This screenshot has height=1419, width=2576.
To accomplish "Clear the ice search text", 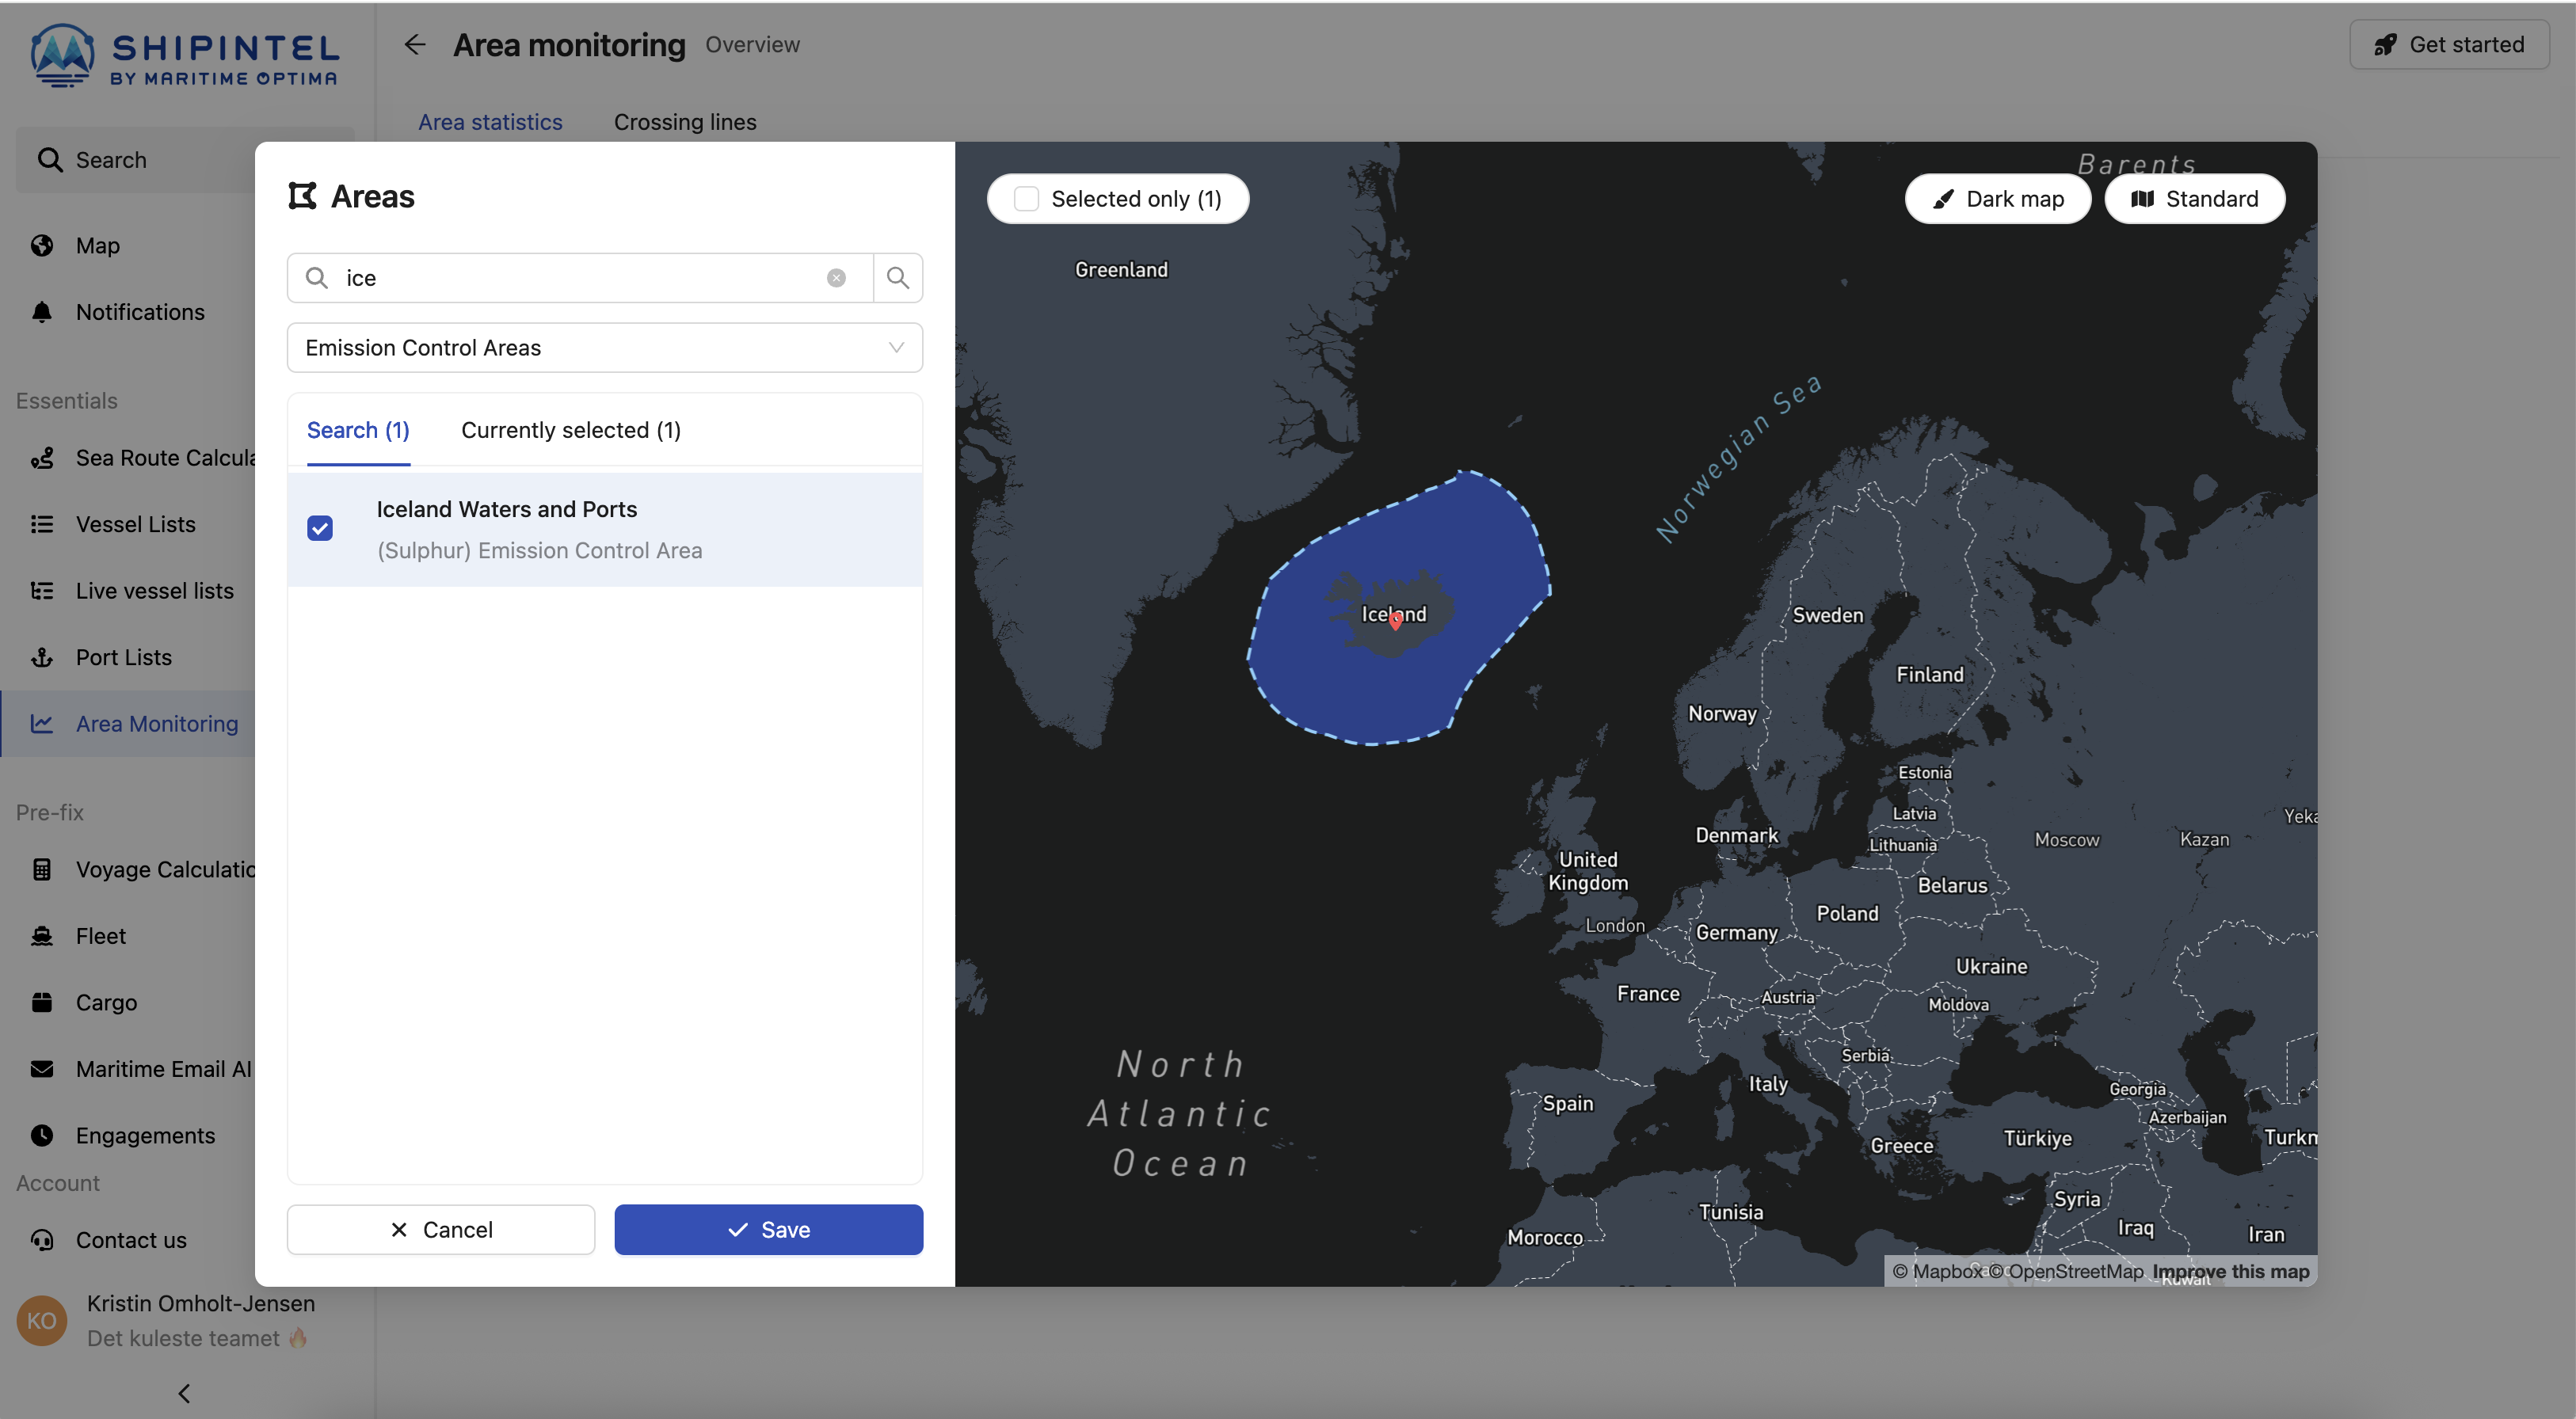I will click(836, 278).
